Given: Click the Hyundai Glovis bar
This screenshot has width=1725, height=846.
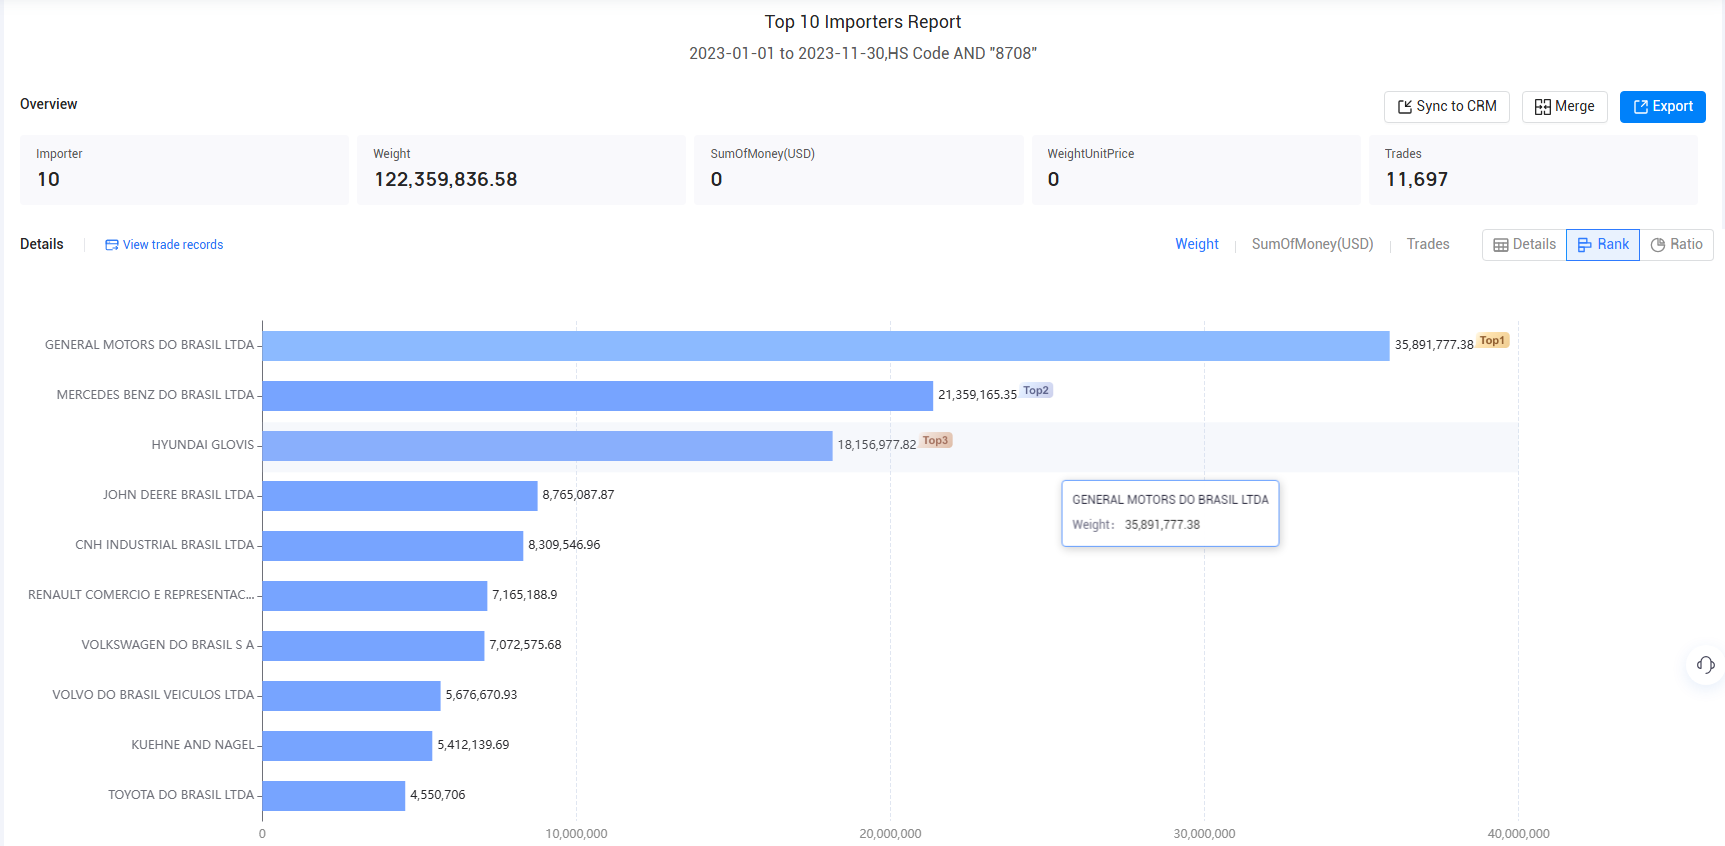Looking at the screenshot, I should (x=548, y=446).
